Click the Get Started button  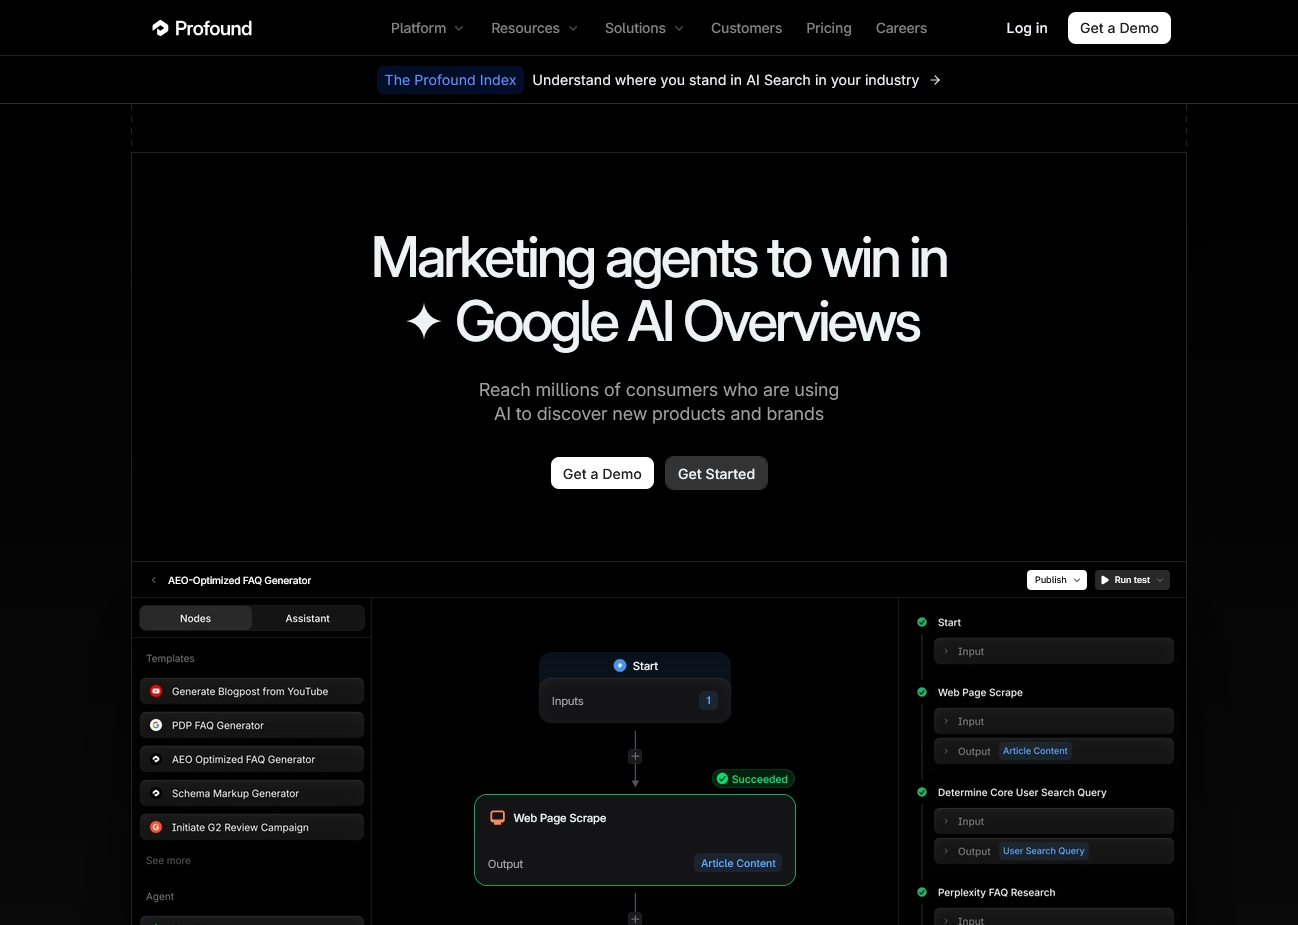[x=716, y=473]
